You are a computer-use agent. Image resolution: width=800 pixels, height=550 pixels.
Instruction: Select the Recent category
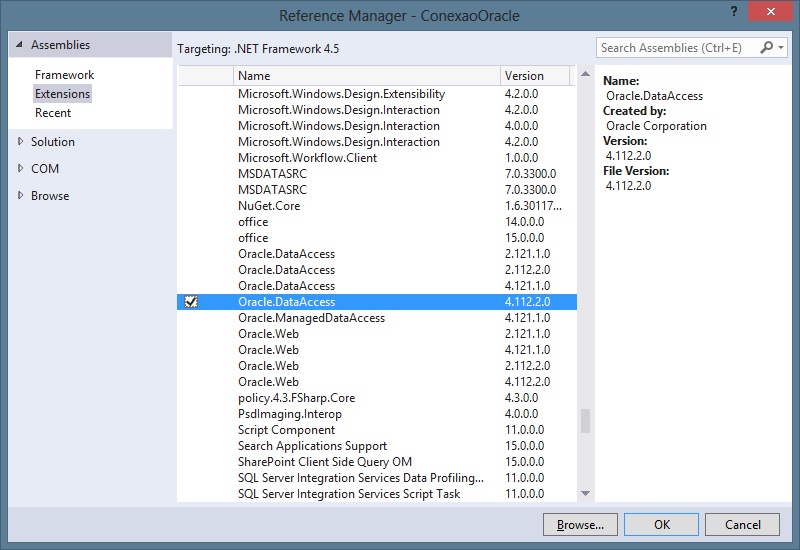pyautogui.click(x=53, y=113)
